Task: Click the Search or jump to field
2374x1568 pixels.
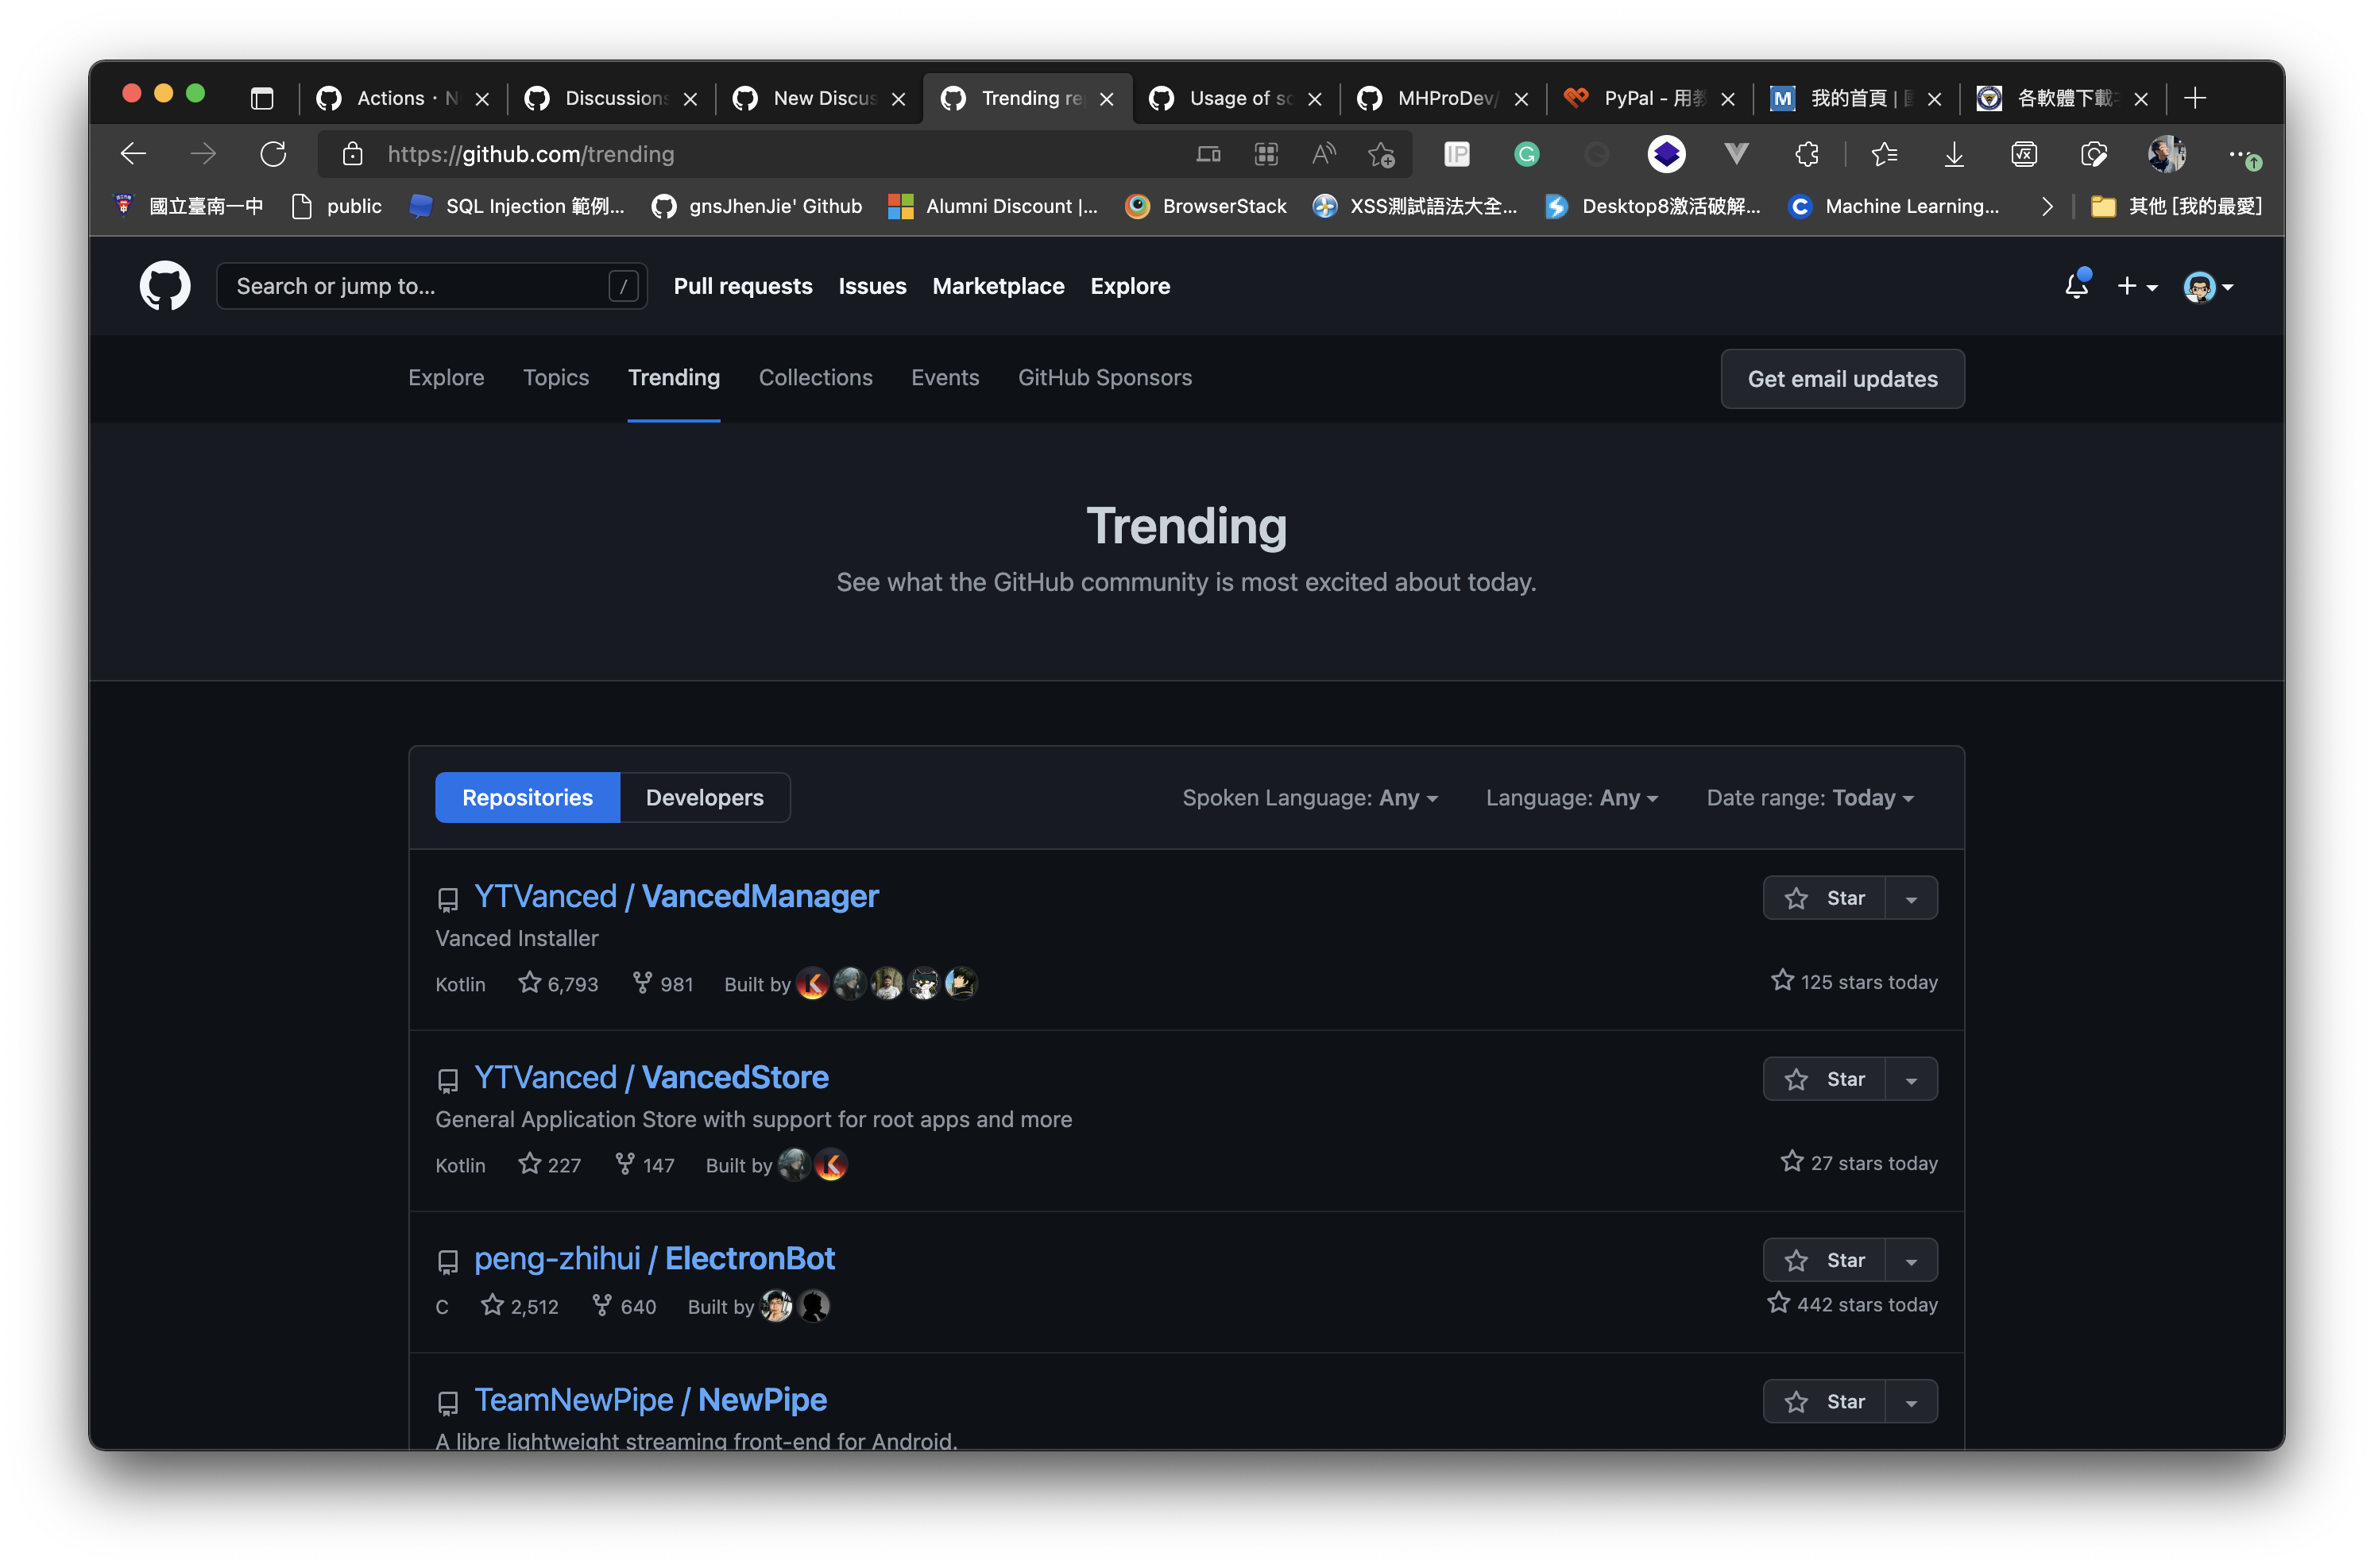Action: [420, 286]
